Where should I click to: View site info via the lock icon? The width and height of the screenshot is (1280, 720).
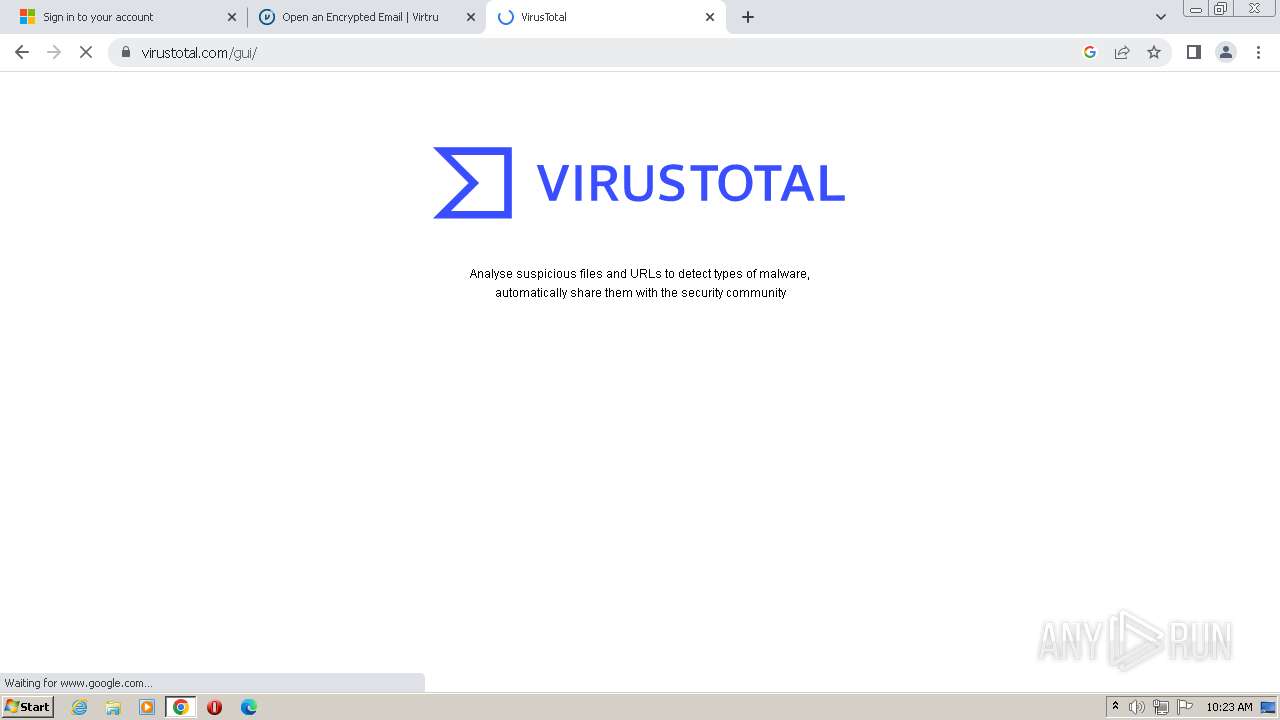pos(125,52)
